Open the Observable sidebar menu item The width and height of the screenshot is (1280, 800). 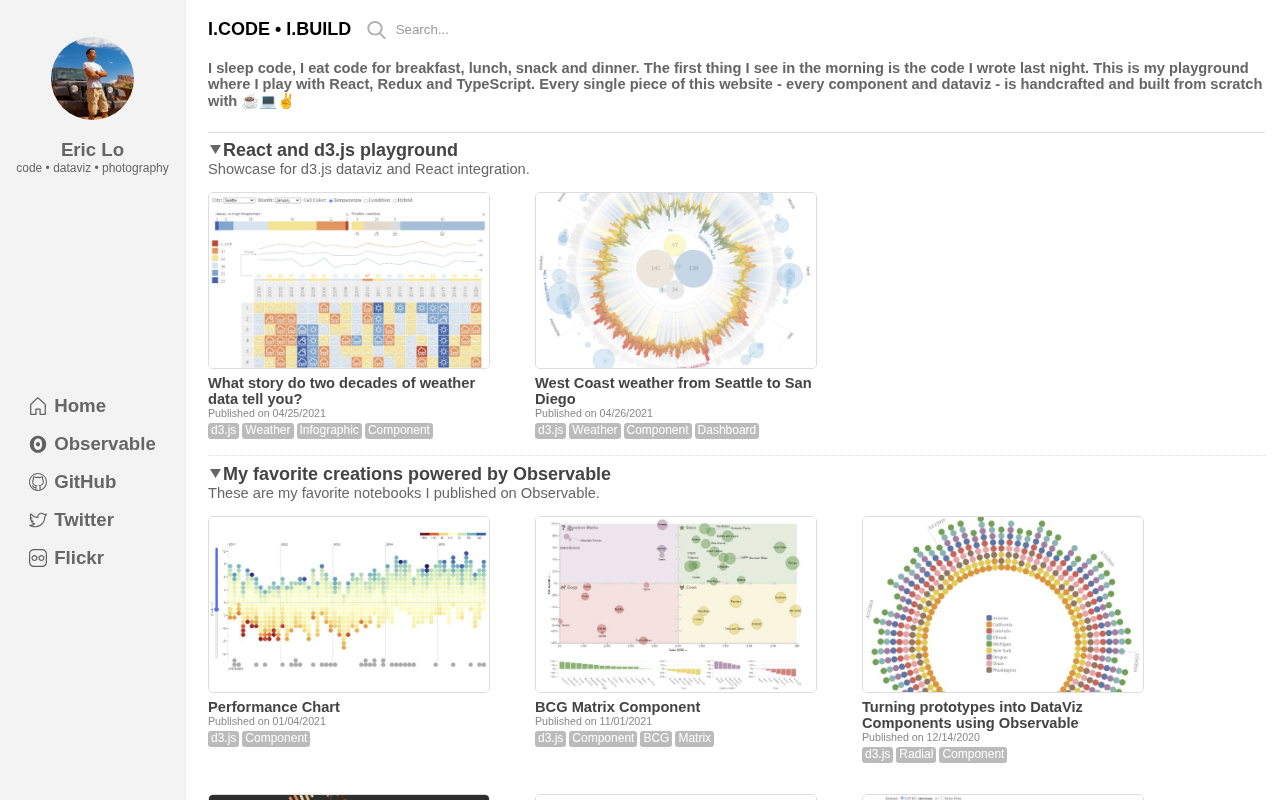104,444
